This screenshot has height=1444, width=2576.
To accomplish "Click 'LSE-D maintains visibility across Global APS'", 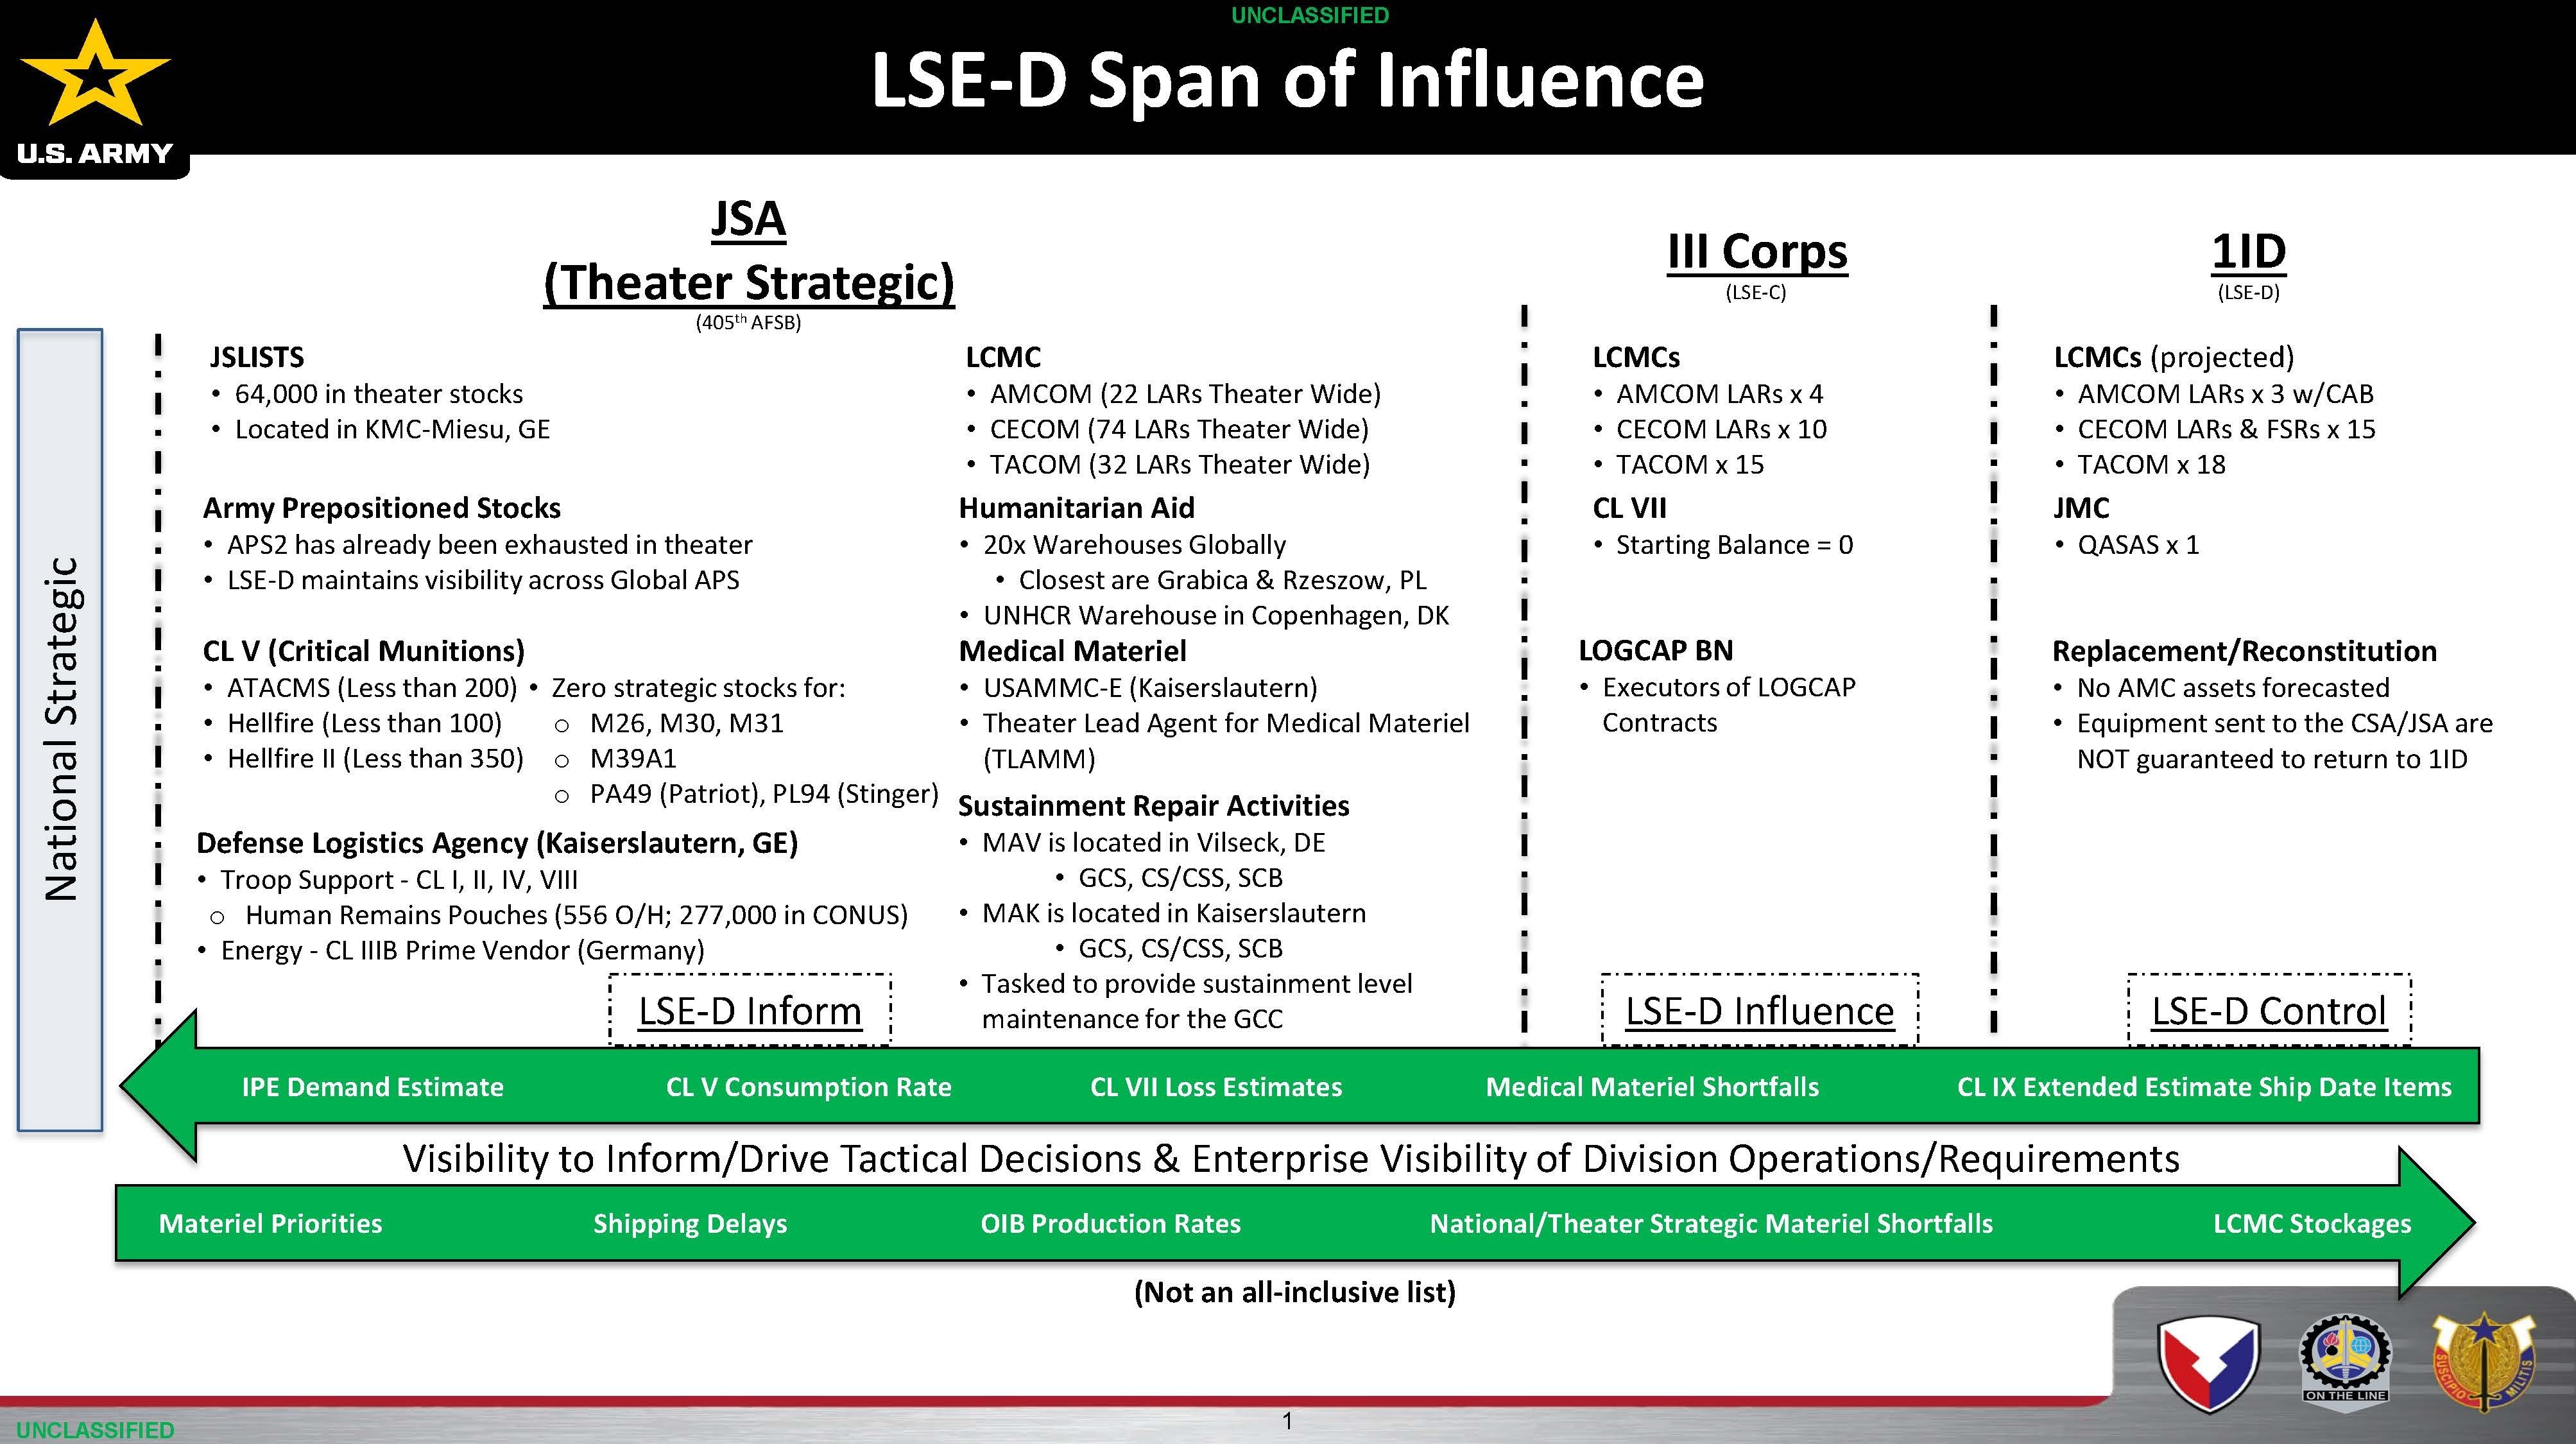I will [483, 580].
